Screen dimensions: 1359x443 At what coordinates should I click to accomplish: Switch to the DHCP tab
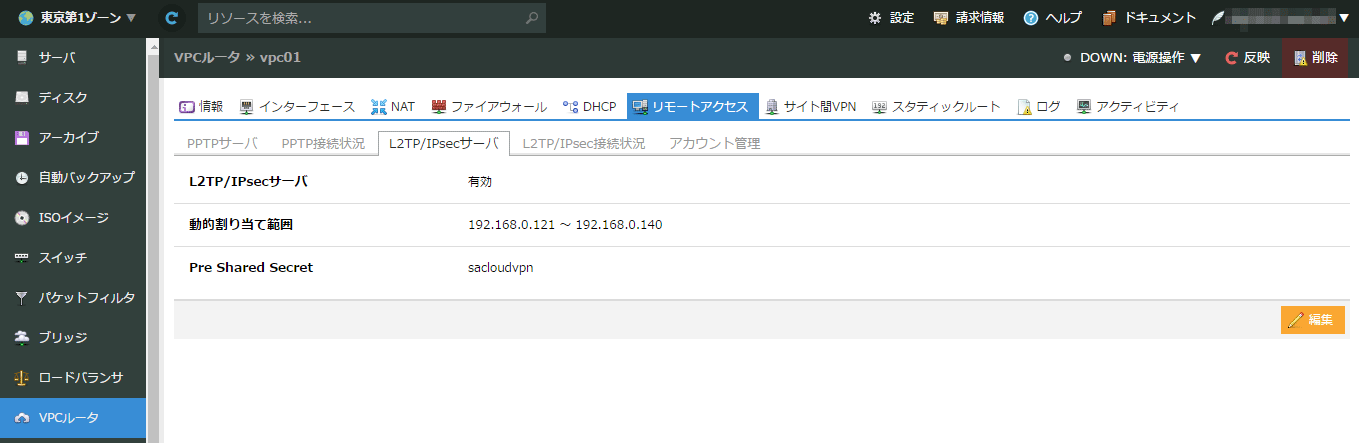pos(590,106)
